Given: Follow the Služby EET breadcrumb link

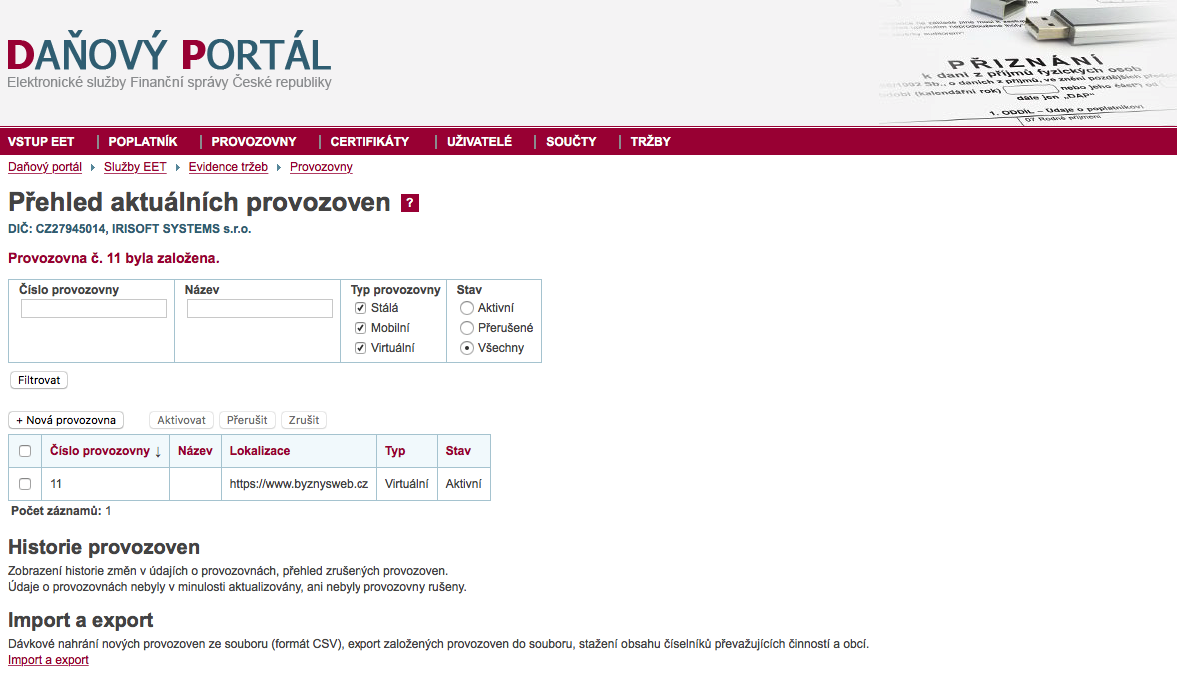Looking at the screenshot, I should point(135,167).
